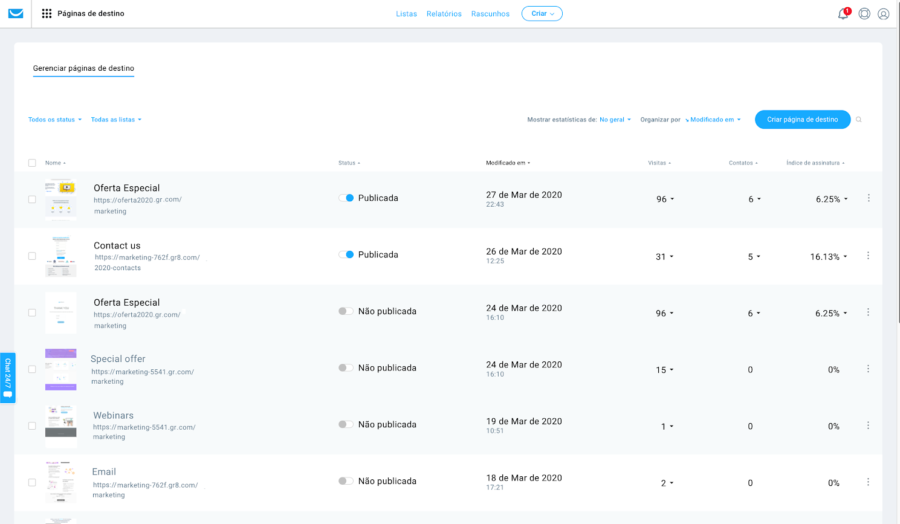Toggle publish switch of Webinars

click(x=346, y=424)
